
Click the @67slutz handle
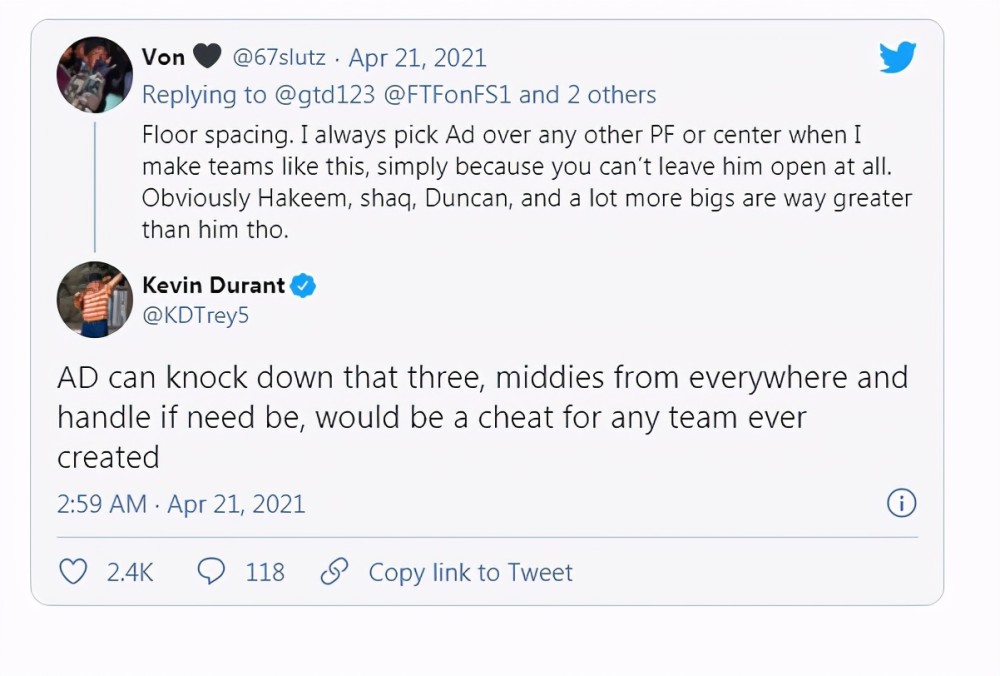(x=279, y=57)
